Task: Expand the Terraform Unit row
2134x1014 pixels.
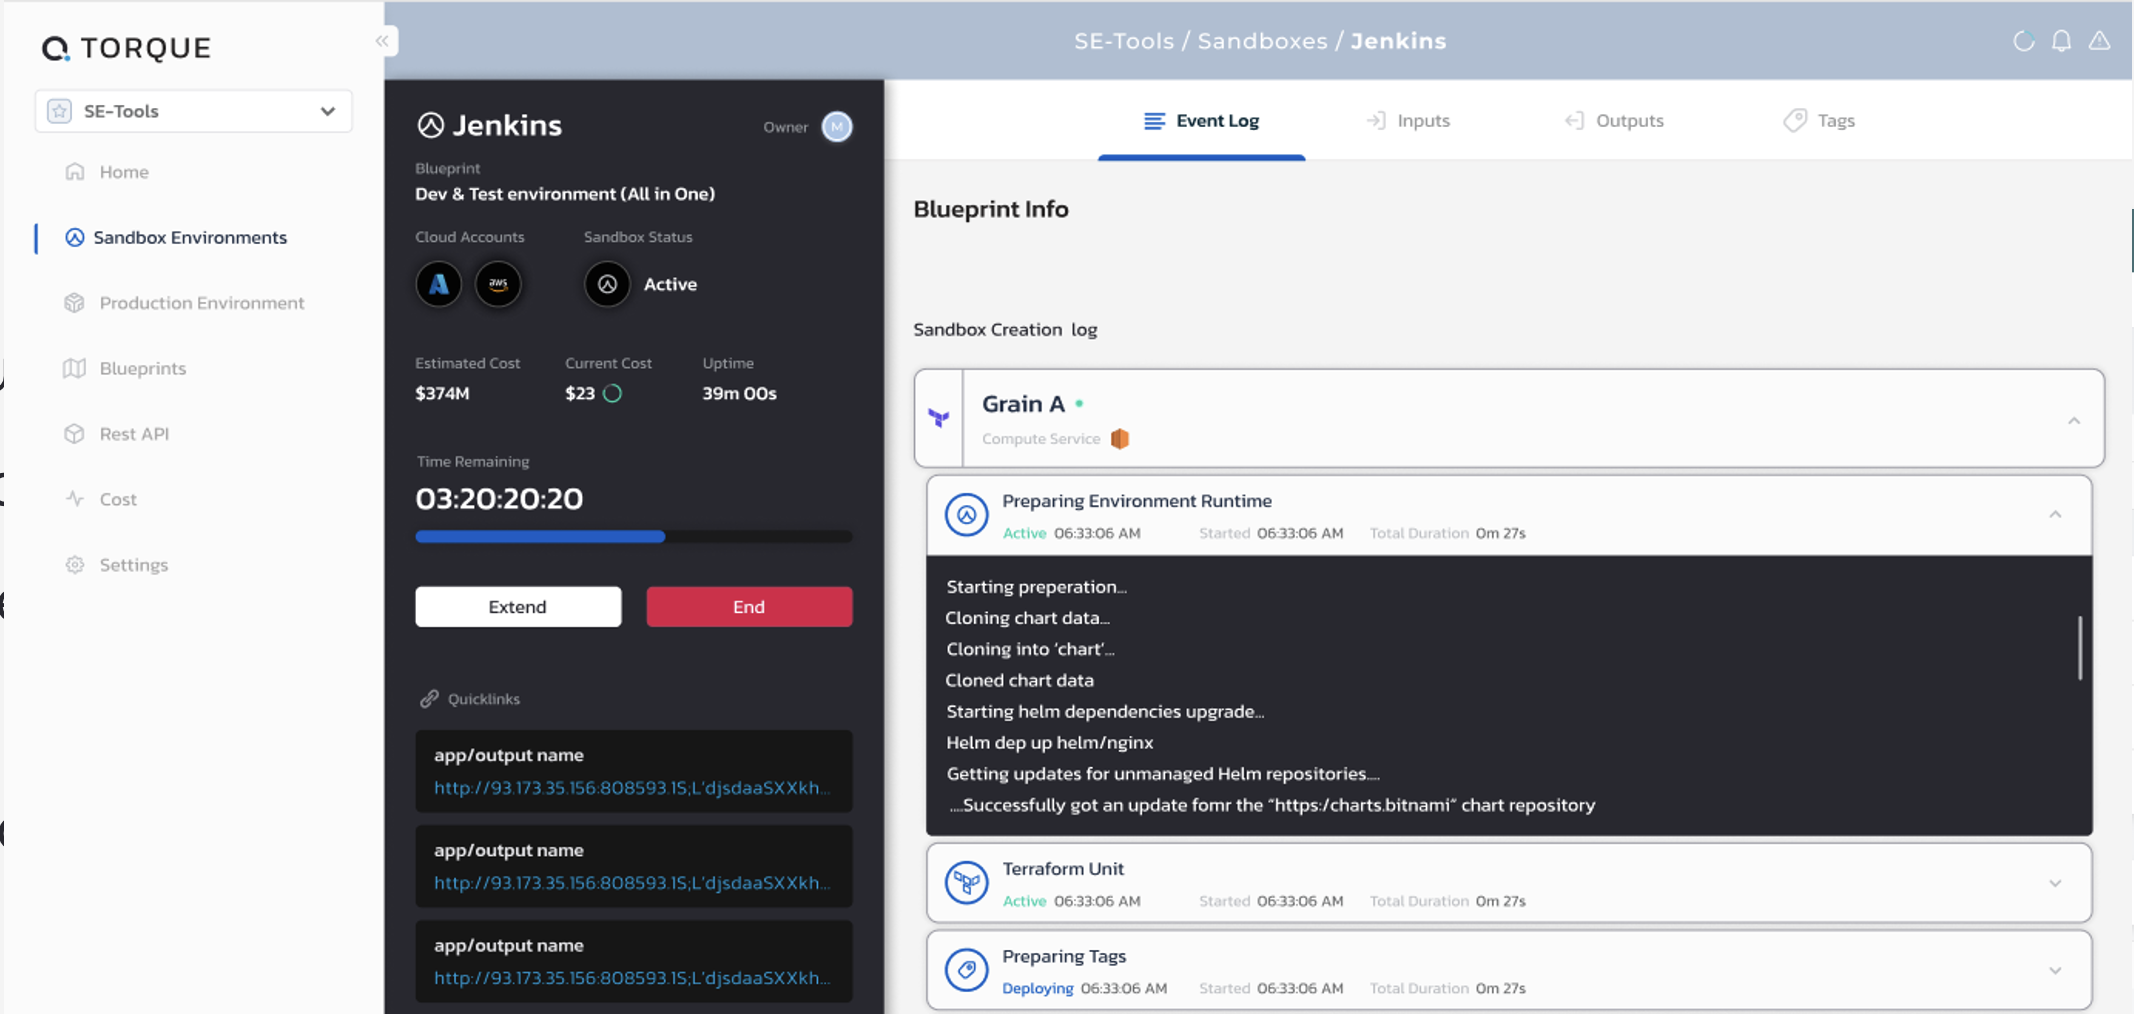Action: 2055,883
